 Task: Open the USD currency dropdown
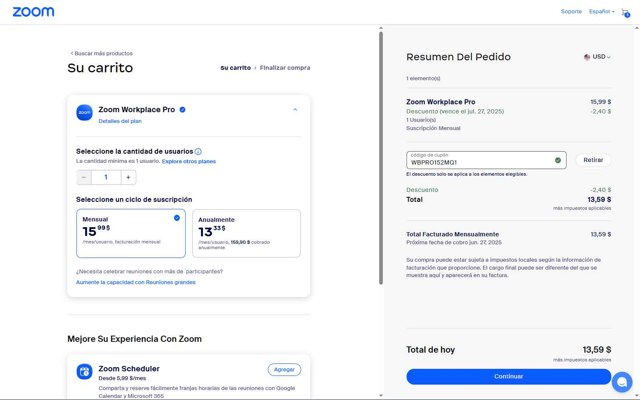(x=597, y=57)
